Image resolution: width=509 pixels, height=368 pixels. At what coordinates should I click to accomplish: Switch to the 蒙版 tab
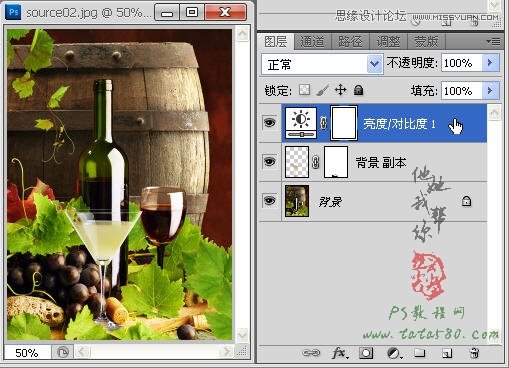point(426,42)
